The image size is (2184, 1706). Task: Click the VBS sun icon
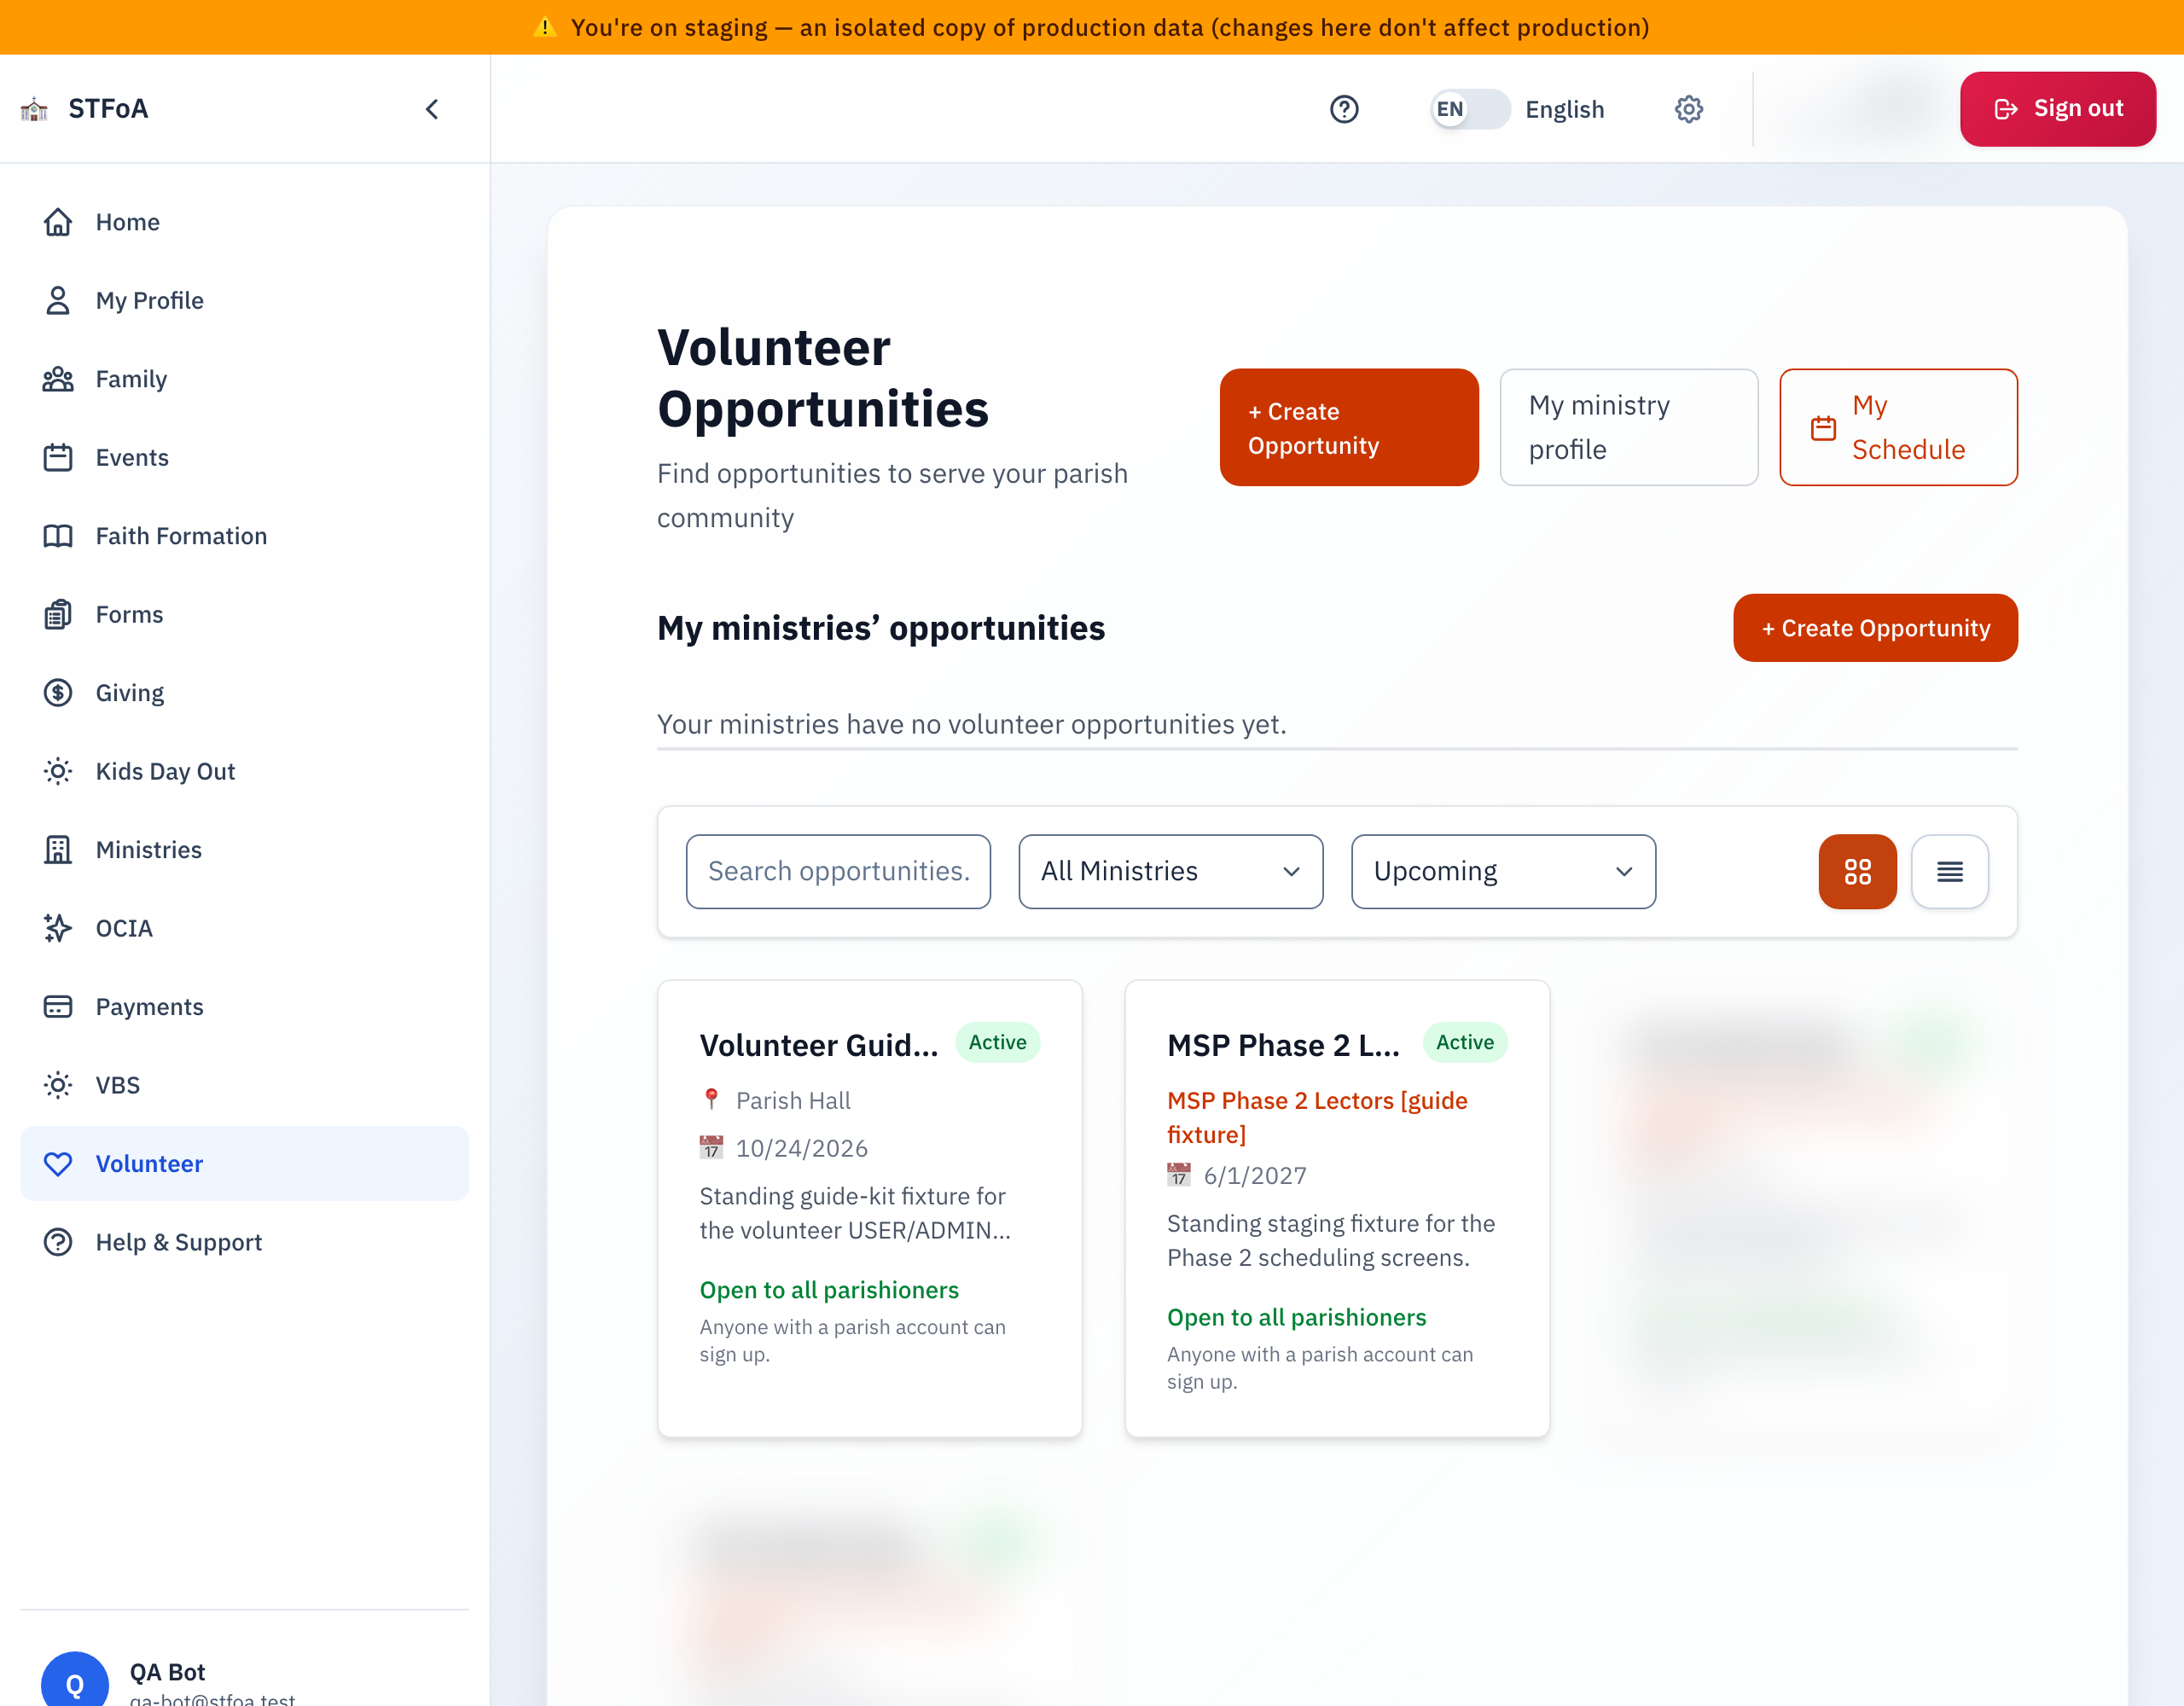click(x=58, y=1085)
